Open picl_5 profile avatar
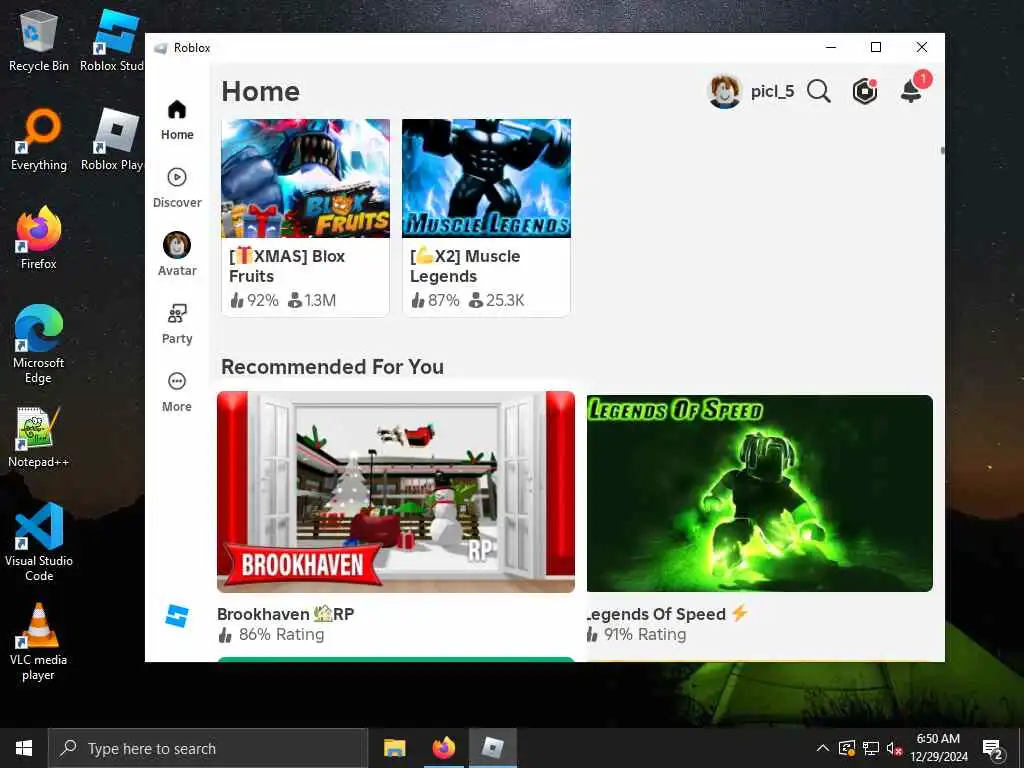Viewport: 1024px width, 768px height. [724, 91]
